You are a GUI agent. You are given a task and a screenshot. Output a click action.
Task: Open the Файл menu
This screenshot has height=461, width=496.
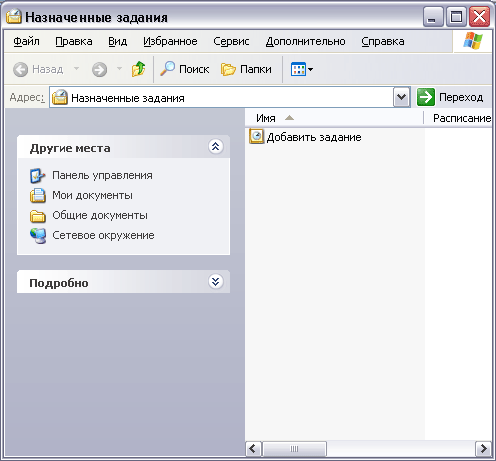coord(26,41)
